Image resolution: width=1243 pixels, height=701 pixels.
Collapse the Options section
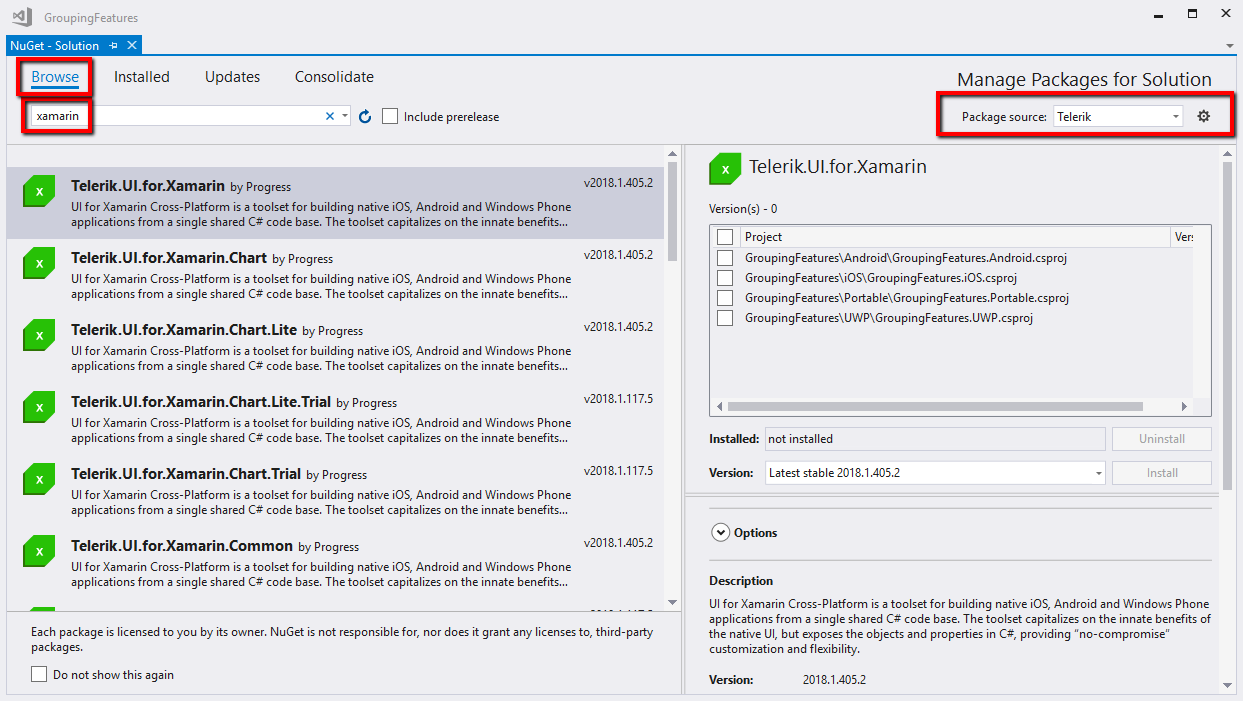click(721, 532)
